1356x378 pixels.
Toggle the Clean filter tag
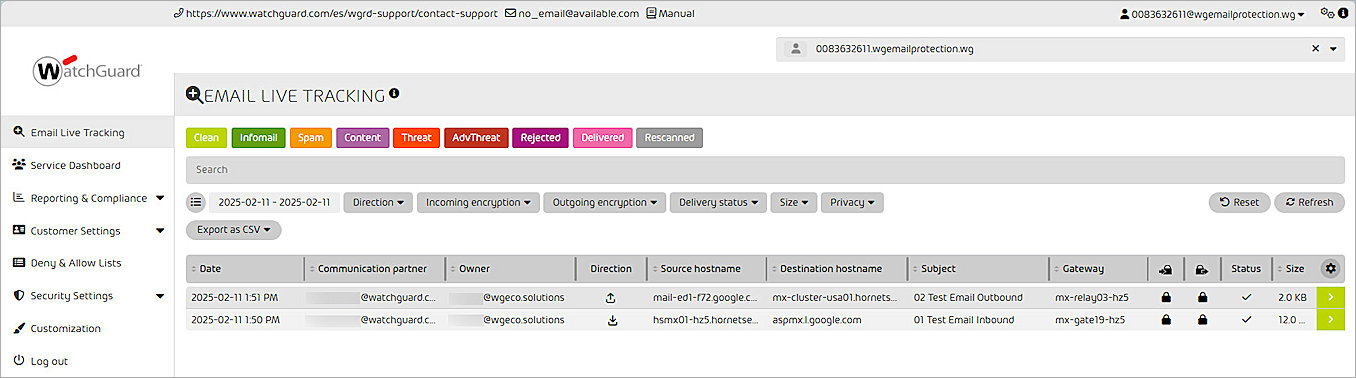206,138
